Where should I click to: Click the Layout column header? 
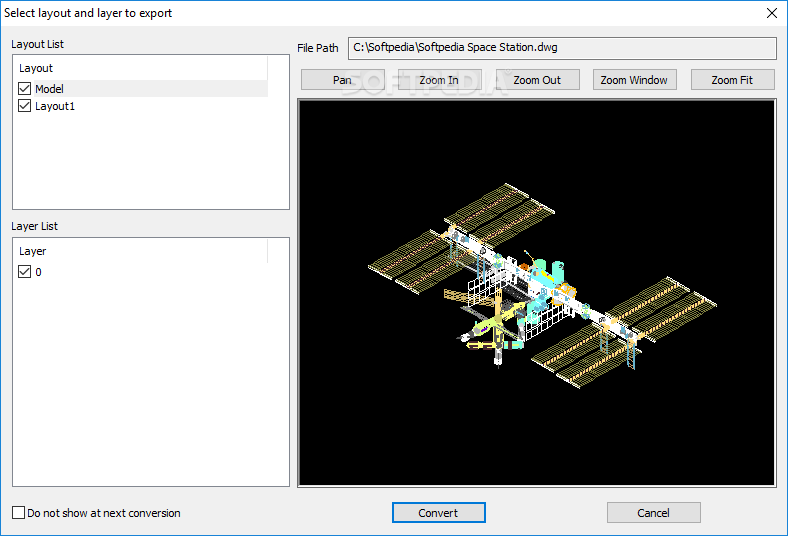coord(142,68)
